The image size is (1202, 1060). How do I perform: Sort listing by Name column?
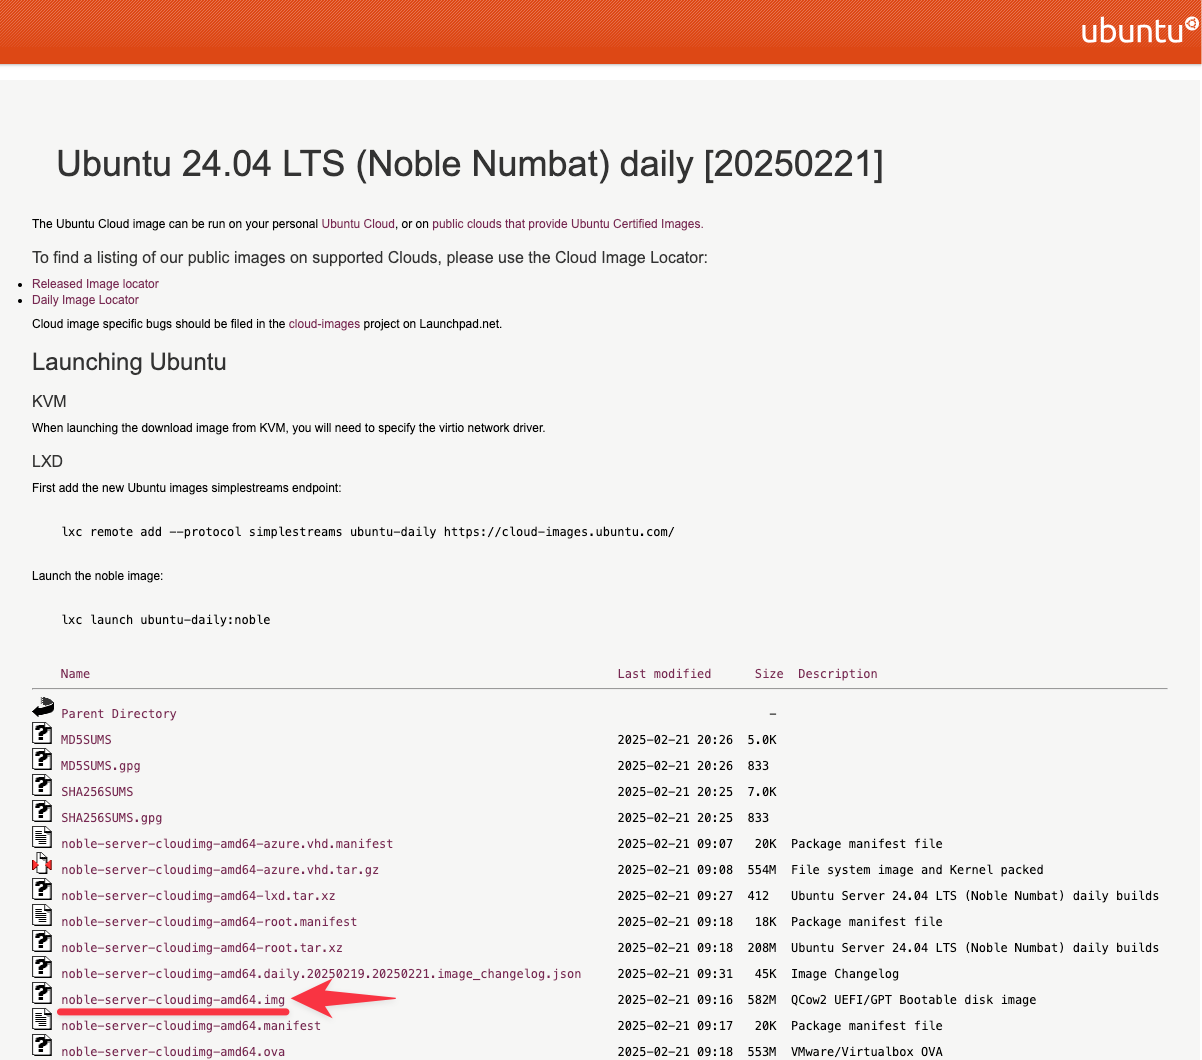(75, 674)
